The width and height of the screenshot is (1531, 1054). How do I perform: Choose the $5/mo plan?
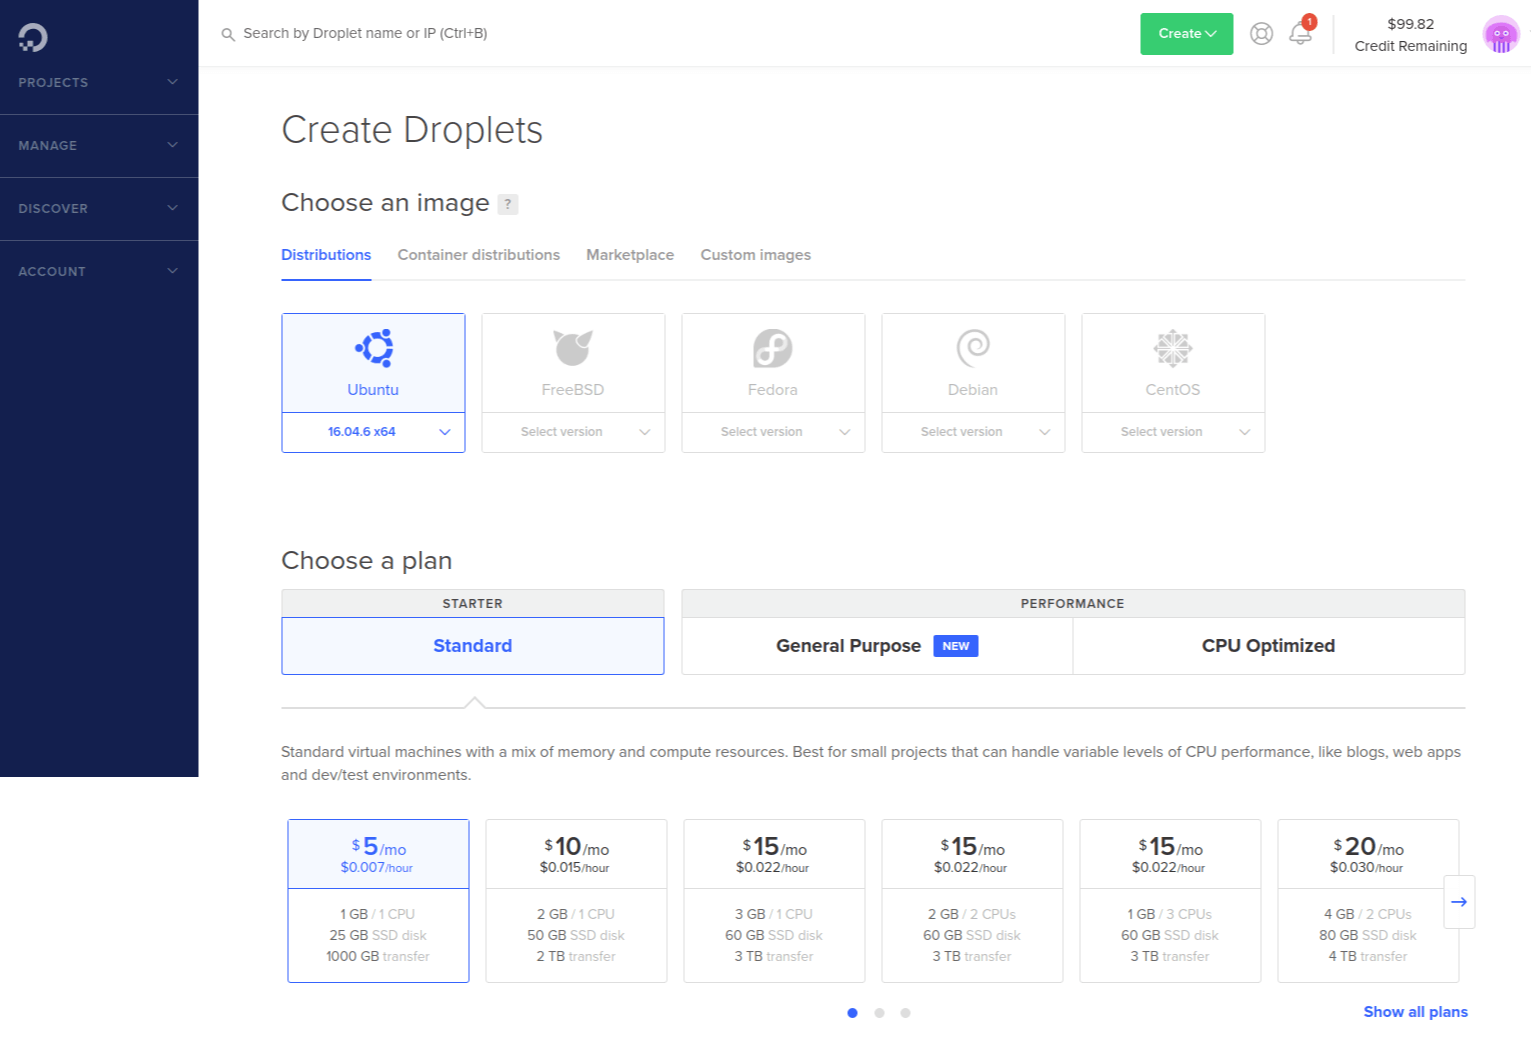point(378,901)
